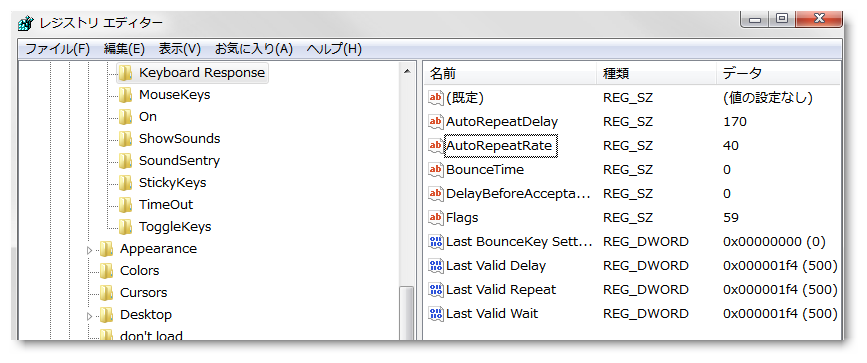The height and width of the screenshot is (363, 867).
Task: Open the 表示(V) menu
Action: click(180, 49)
